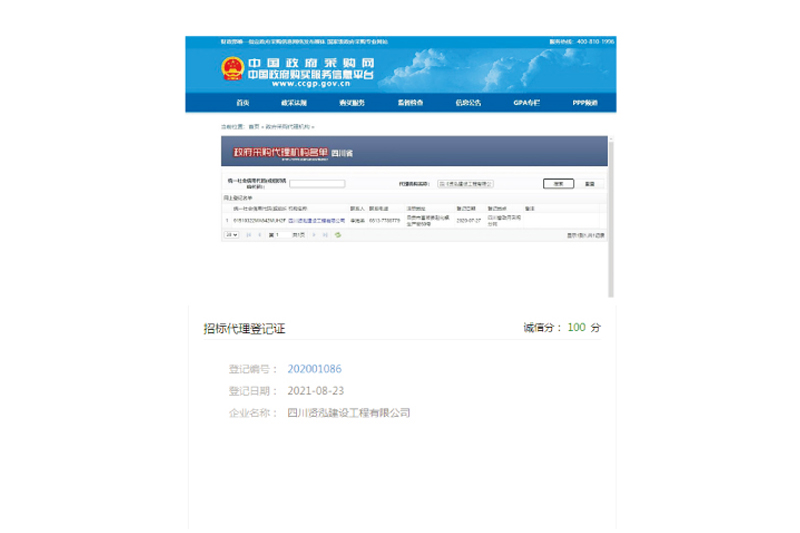The width and height of the screenshot is (800, 533).
Task: Open the 信息公告 navigation tab
Action: coord(468,103)
